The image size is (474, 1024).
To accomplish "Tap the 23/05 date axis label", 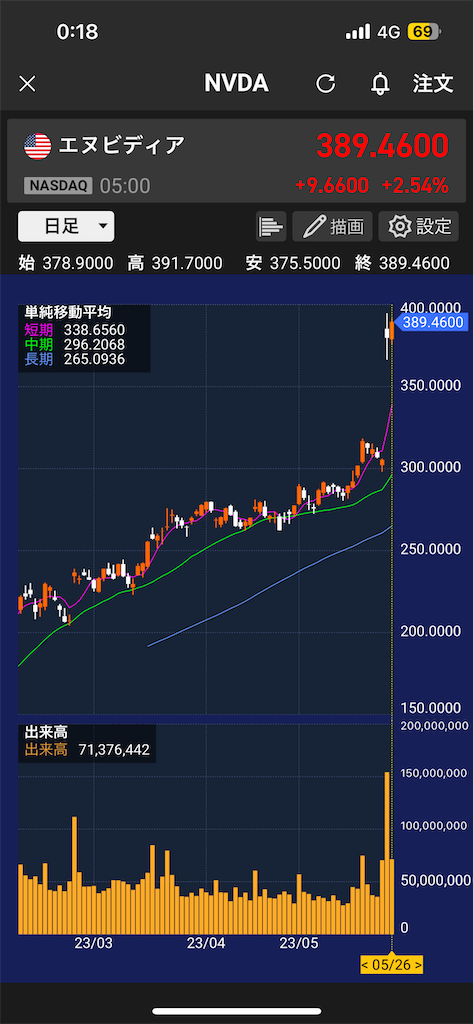I will [x=298, y=943].
